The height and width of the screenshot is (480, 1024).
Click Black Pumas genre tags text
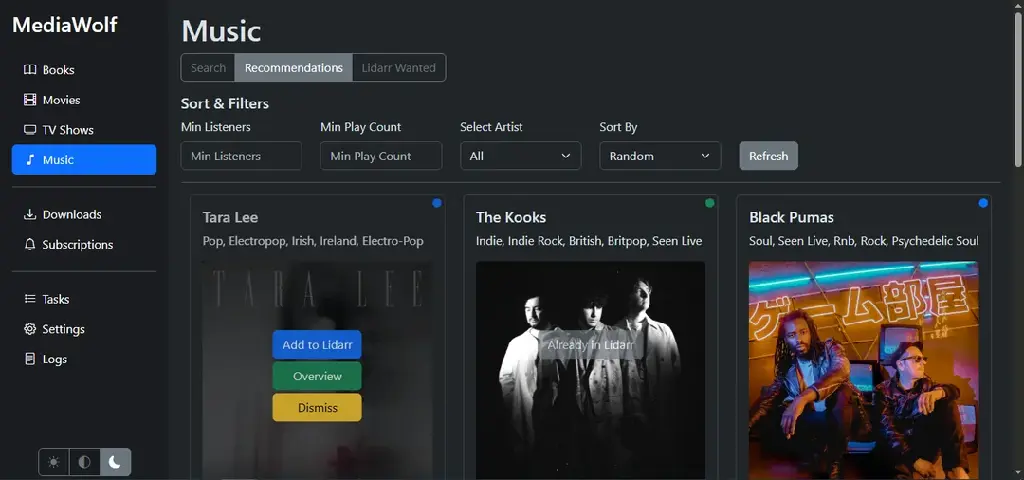click(863, 241)
